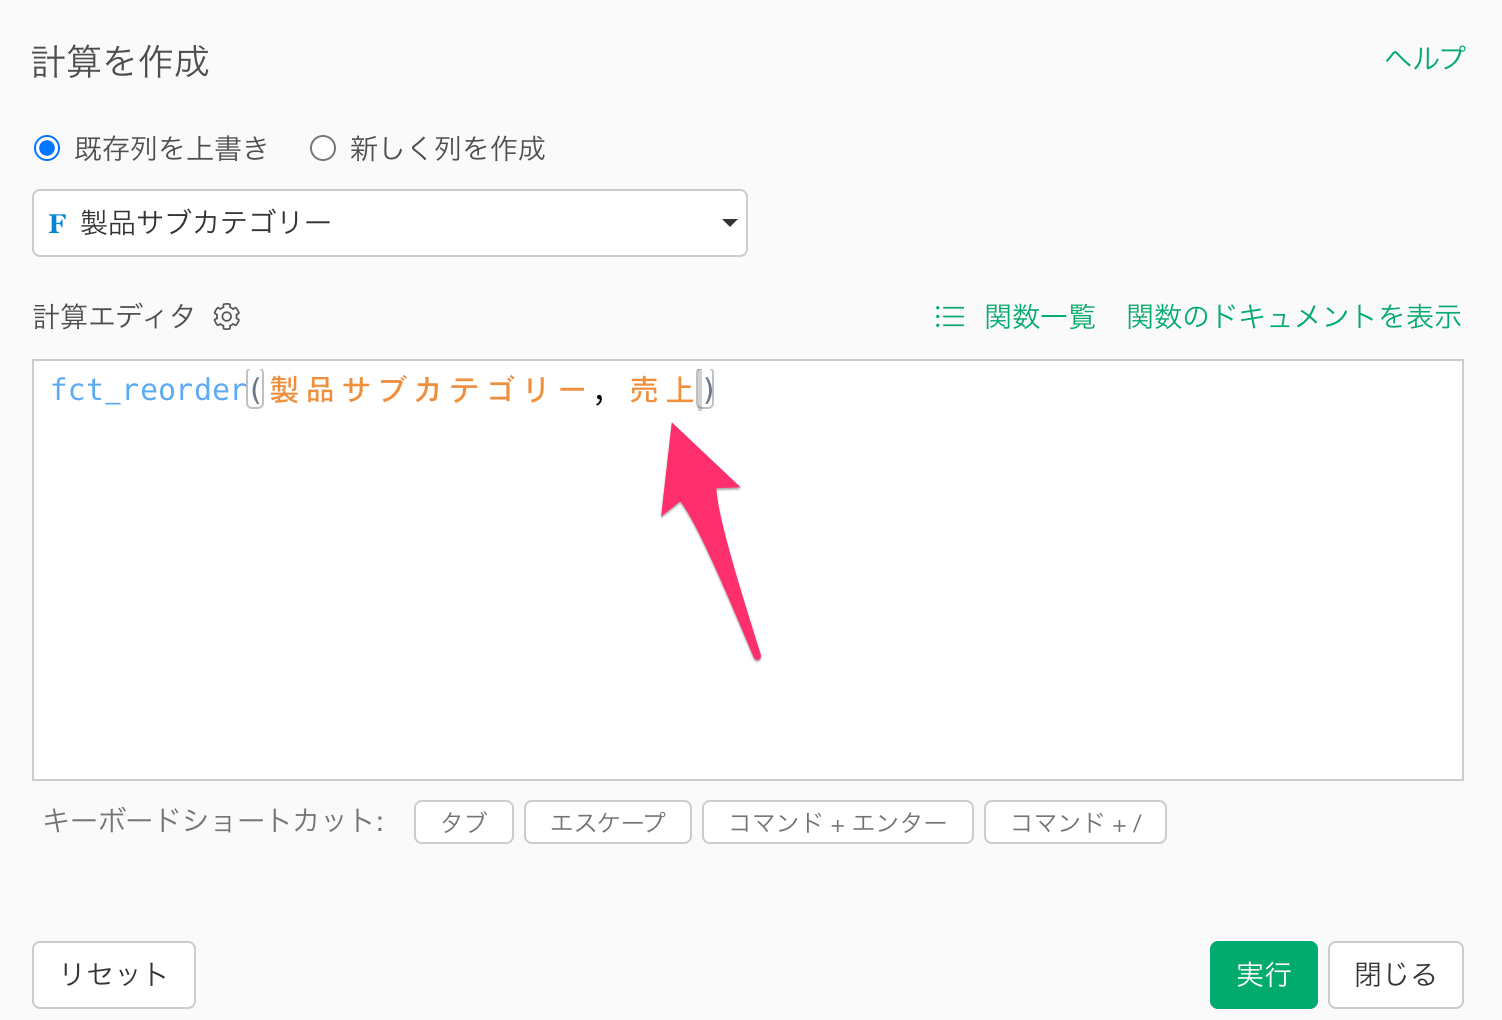This screenshot has height=1020, width=1502.
Task: Click the タブ keyboard shortcut button
Action: pyautogui.click(x=463, y=822)
